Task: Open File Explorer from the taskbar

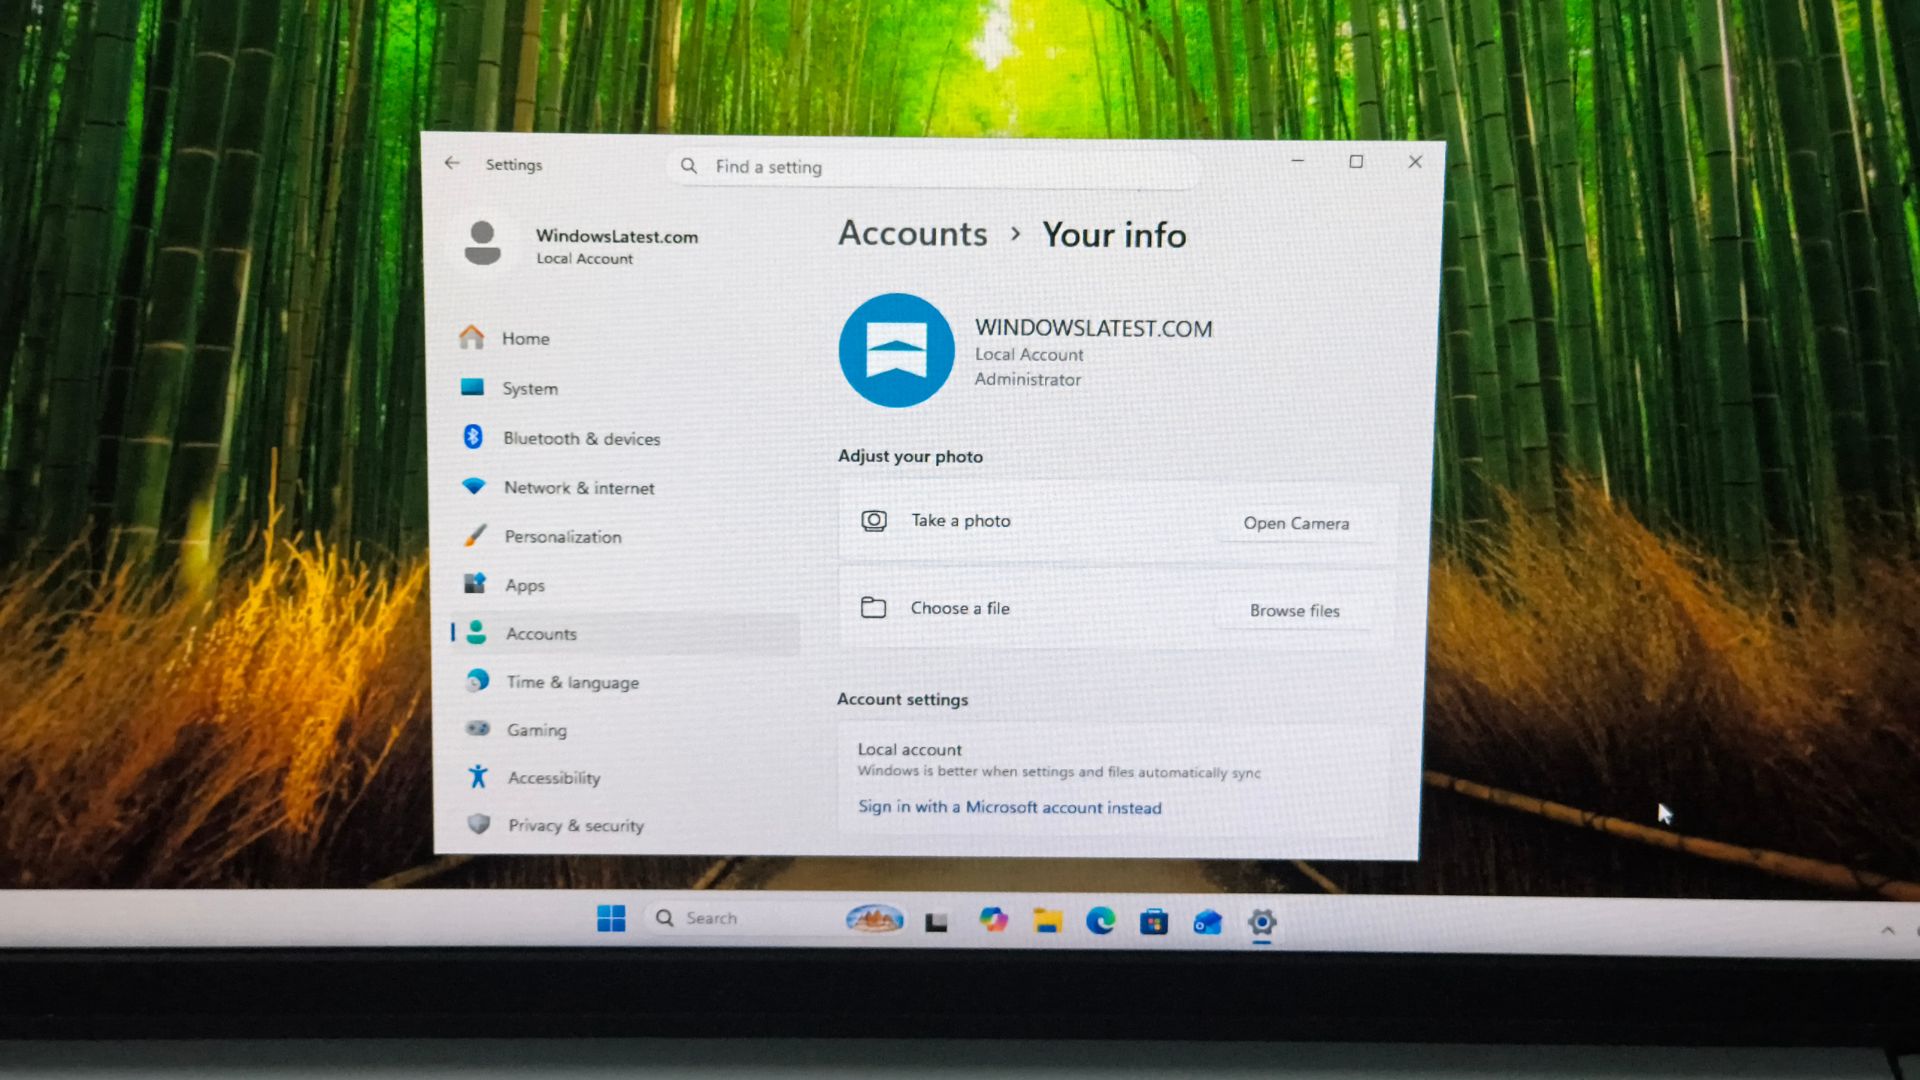Action: [1047, 920]
